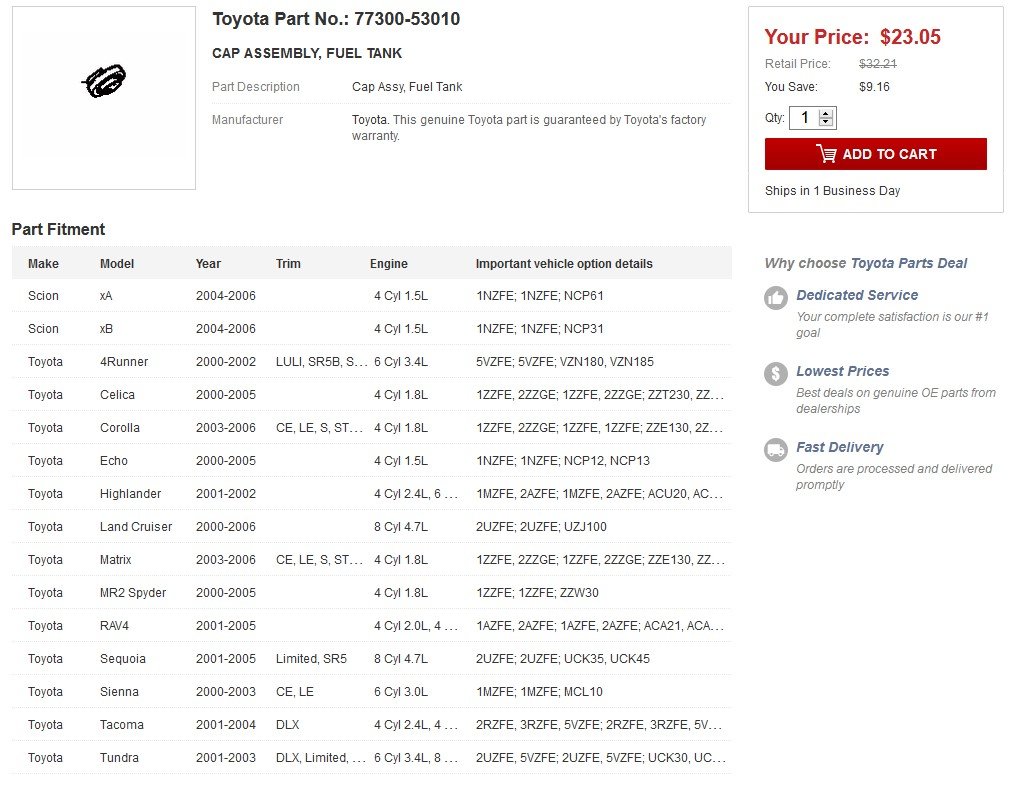Click the You Save $9.16 amount
The width and height of the screenshot is (1015, 785).
click(x=875, y=87)
